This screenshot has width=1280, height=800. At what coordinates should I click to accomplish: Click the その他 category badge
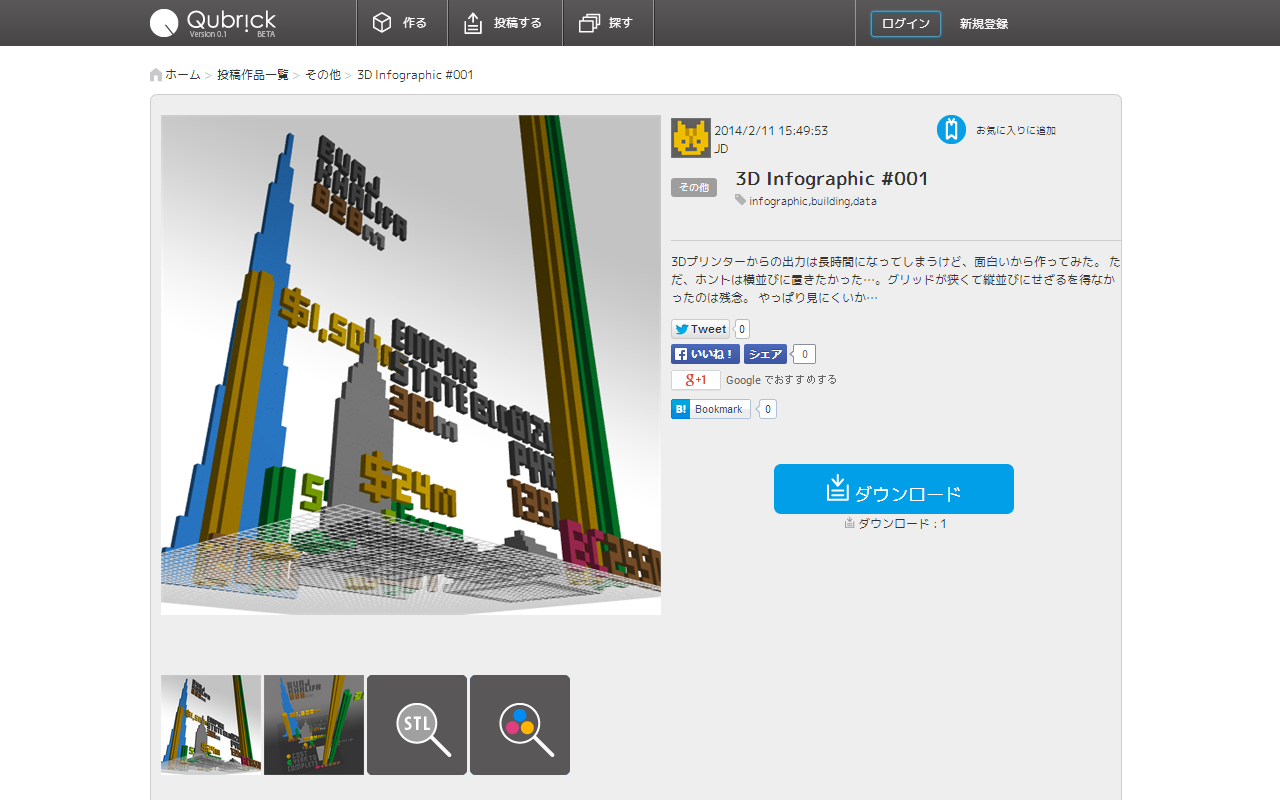pos(694,187)
